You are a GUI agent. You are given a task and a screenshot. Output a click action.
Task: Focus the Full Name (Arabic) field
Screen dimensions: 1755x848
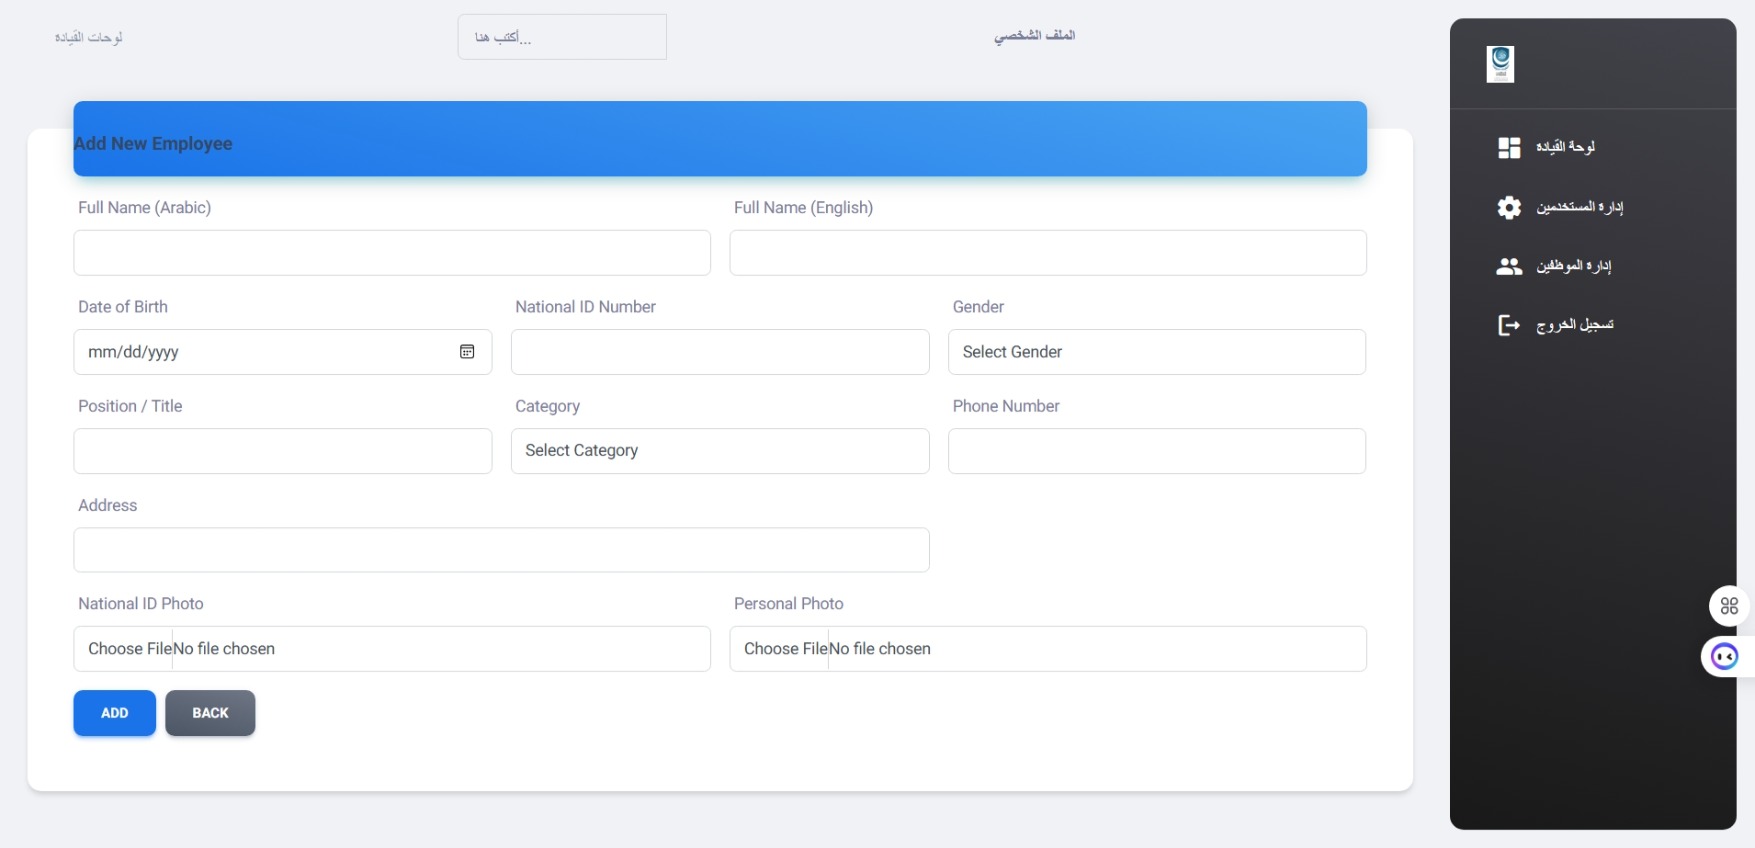click(x=392, y=253)
